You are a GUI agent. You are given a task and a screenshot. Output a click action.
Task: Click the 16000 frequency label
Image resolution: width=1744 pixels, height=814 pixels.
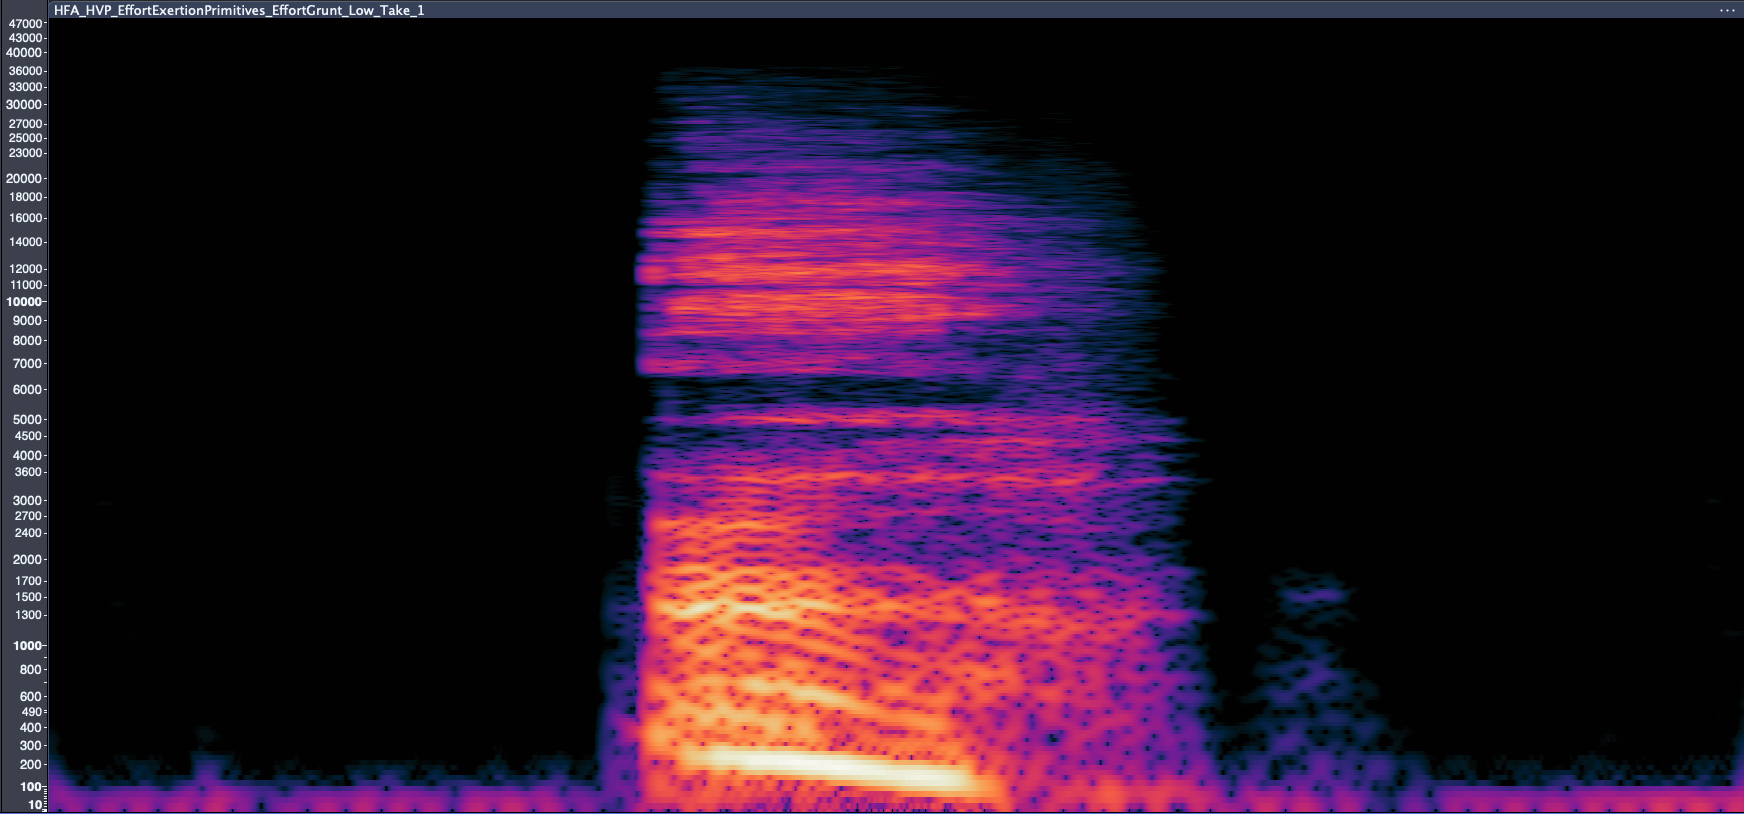25,218
